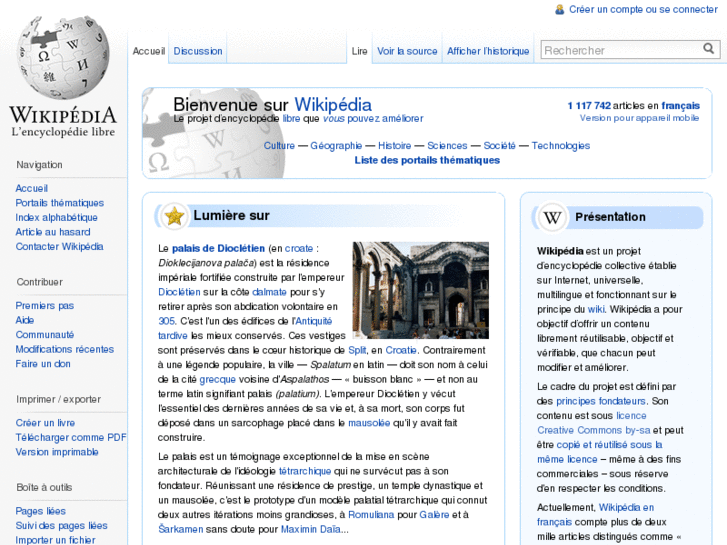The image size is (727, 545).
Task: Open Liste des portails thématiques
Action: (x=427, y=160)
